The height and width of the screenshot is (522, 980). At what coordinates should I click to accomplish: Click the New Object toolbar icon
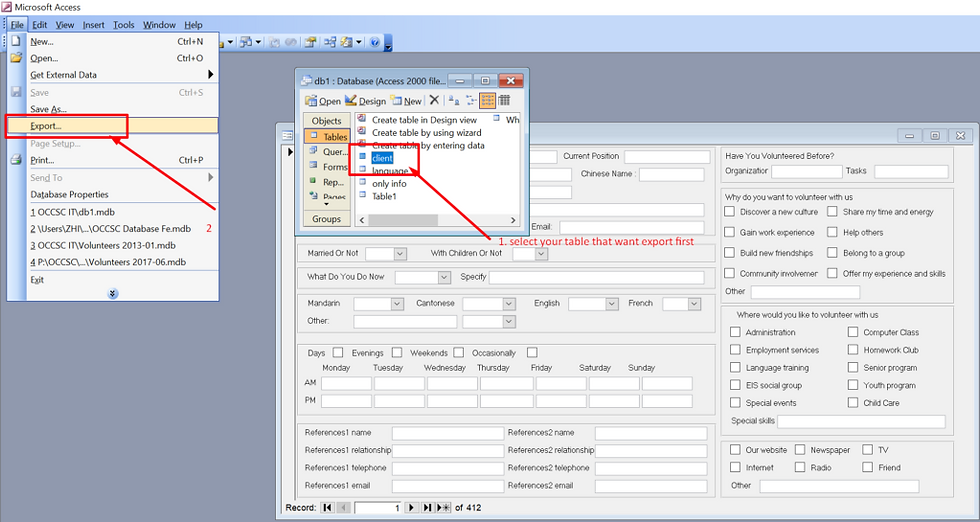pos(346,42)
